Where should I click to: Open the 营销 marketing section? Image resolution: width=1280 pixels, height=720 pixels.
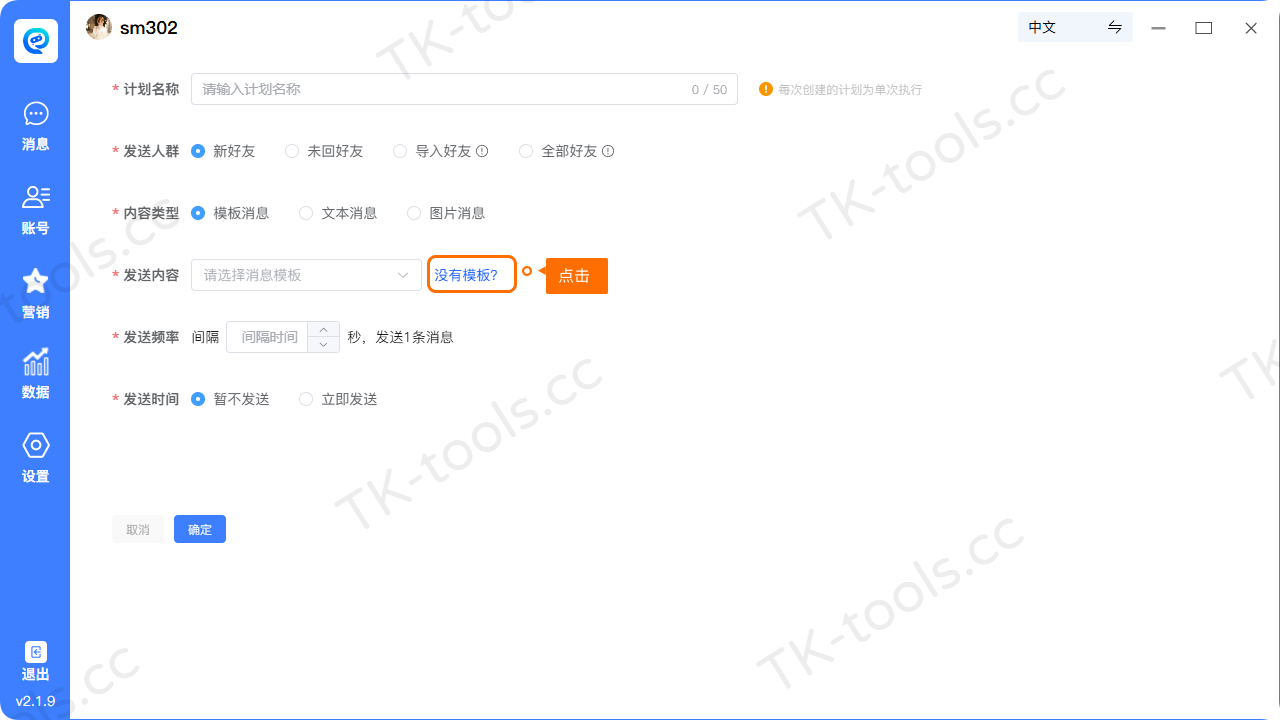coord(36,294)
